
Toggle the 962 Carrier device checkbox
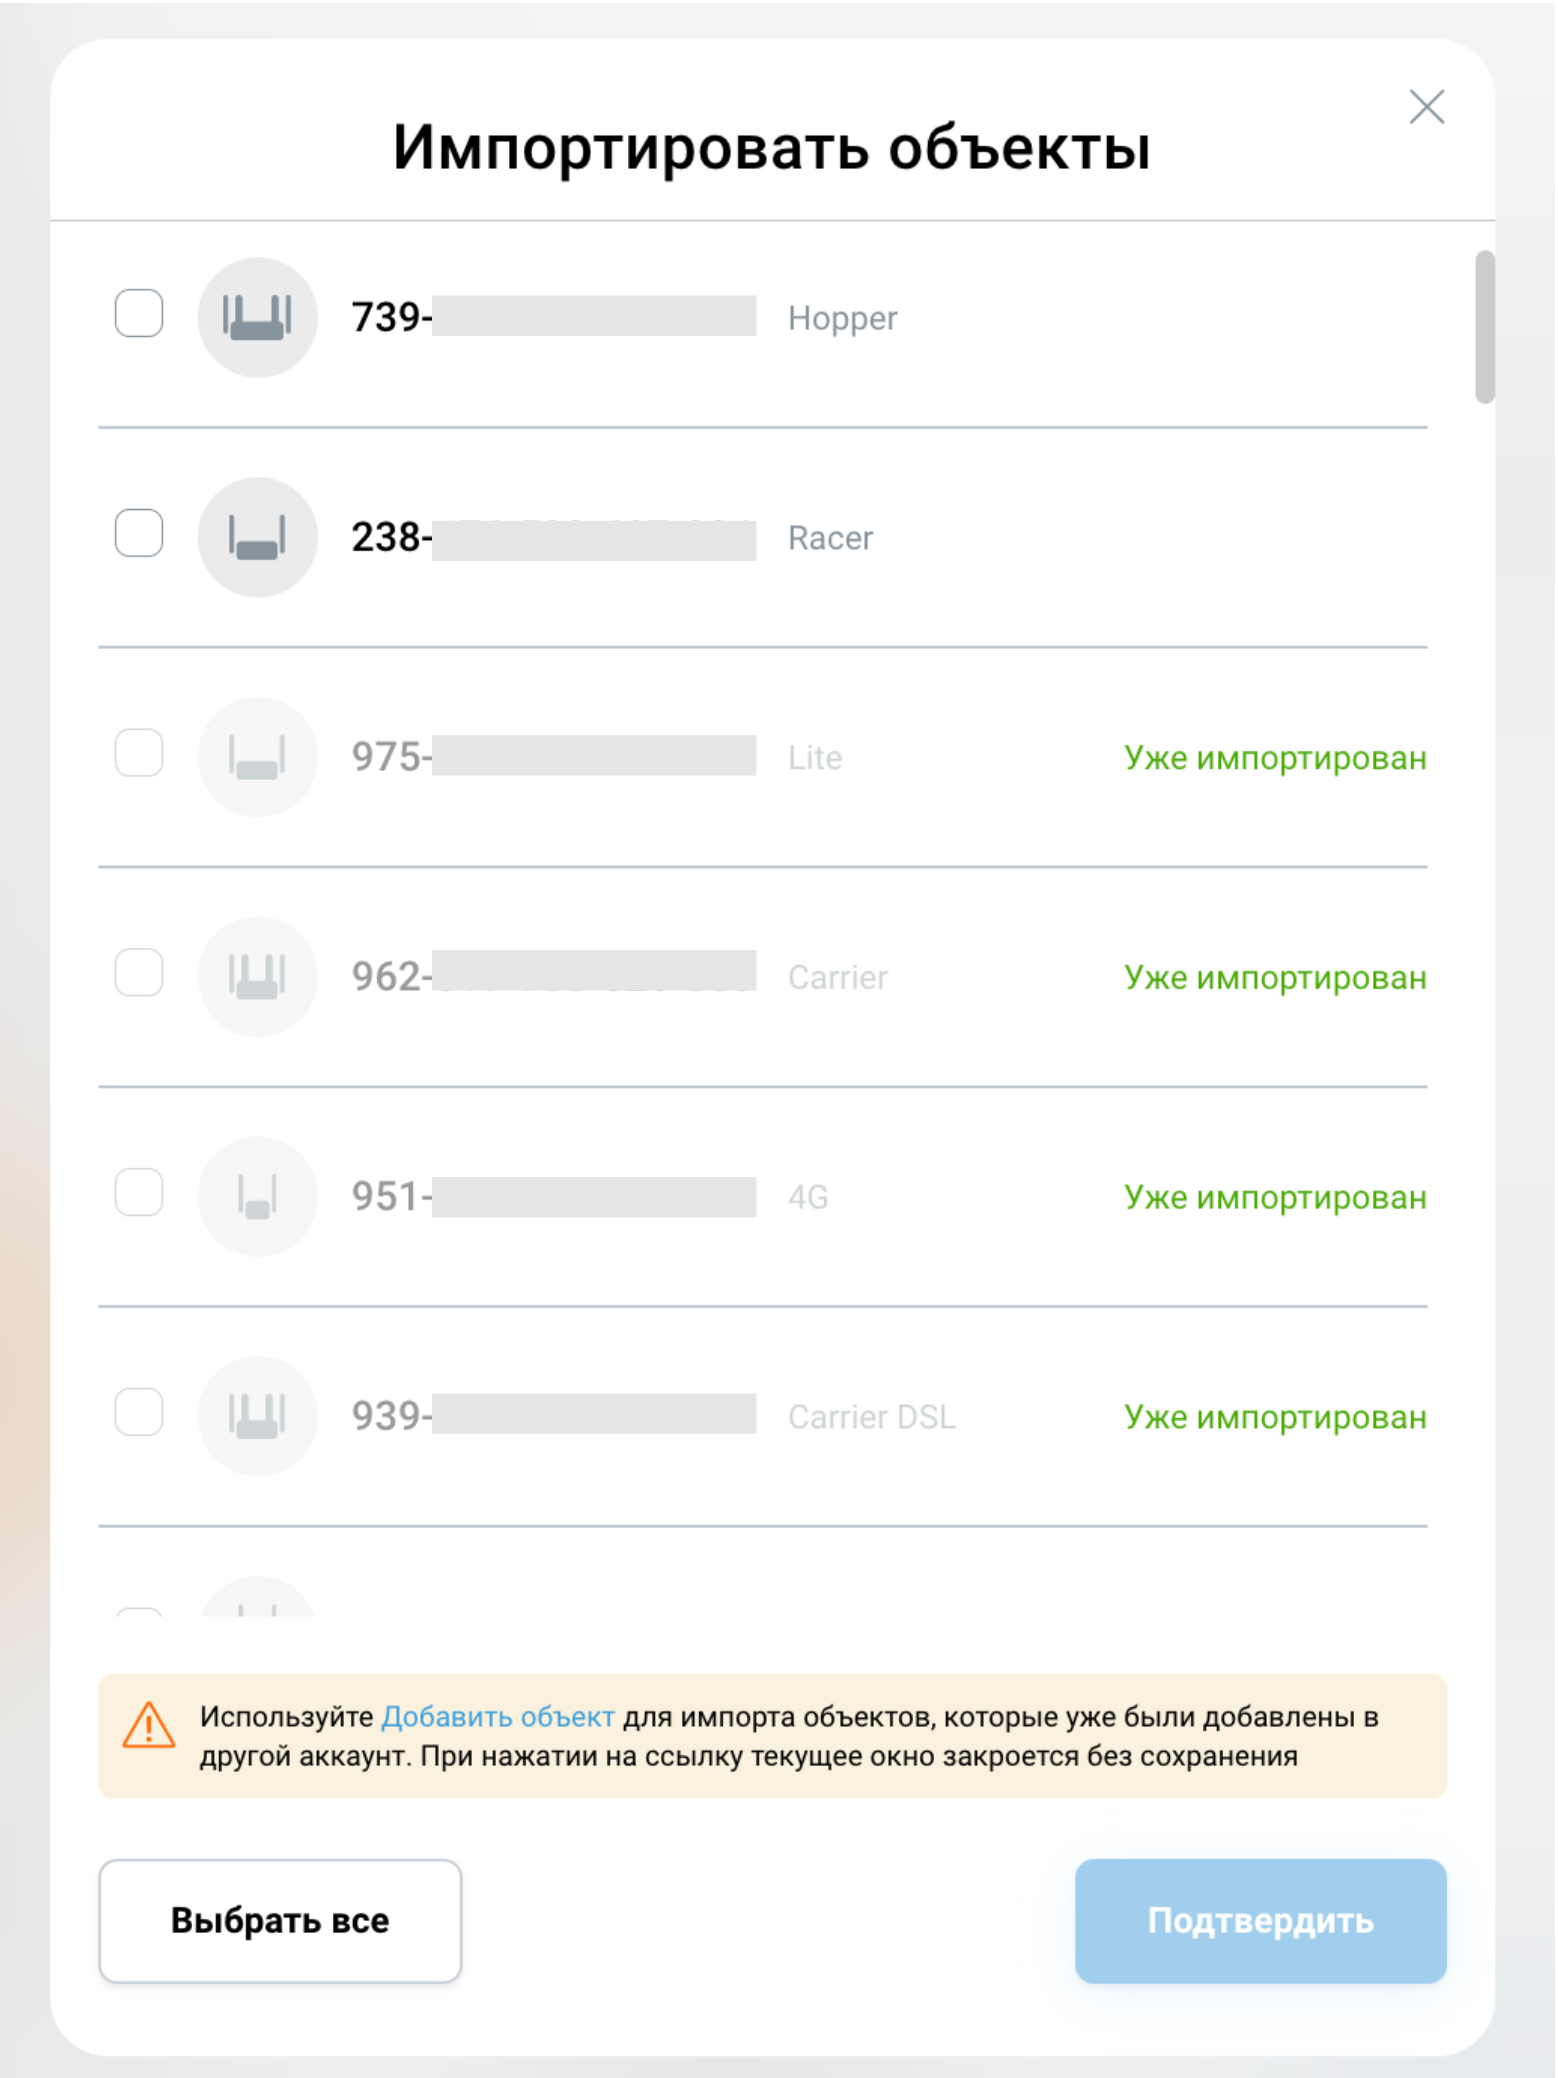click(x=139, y=973)
